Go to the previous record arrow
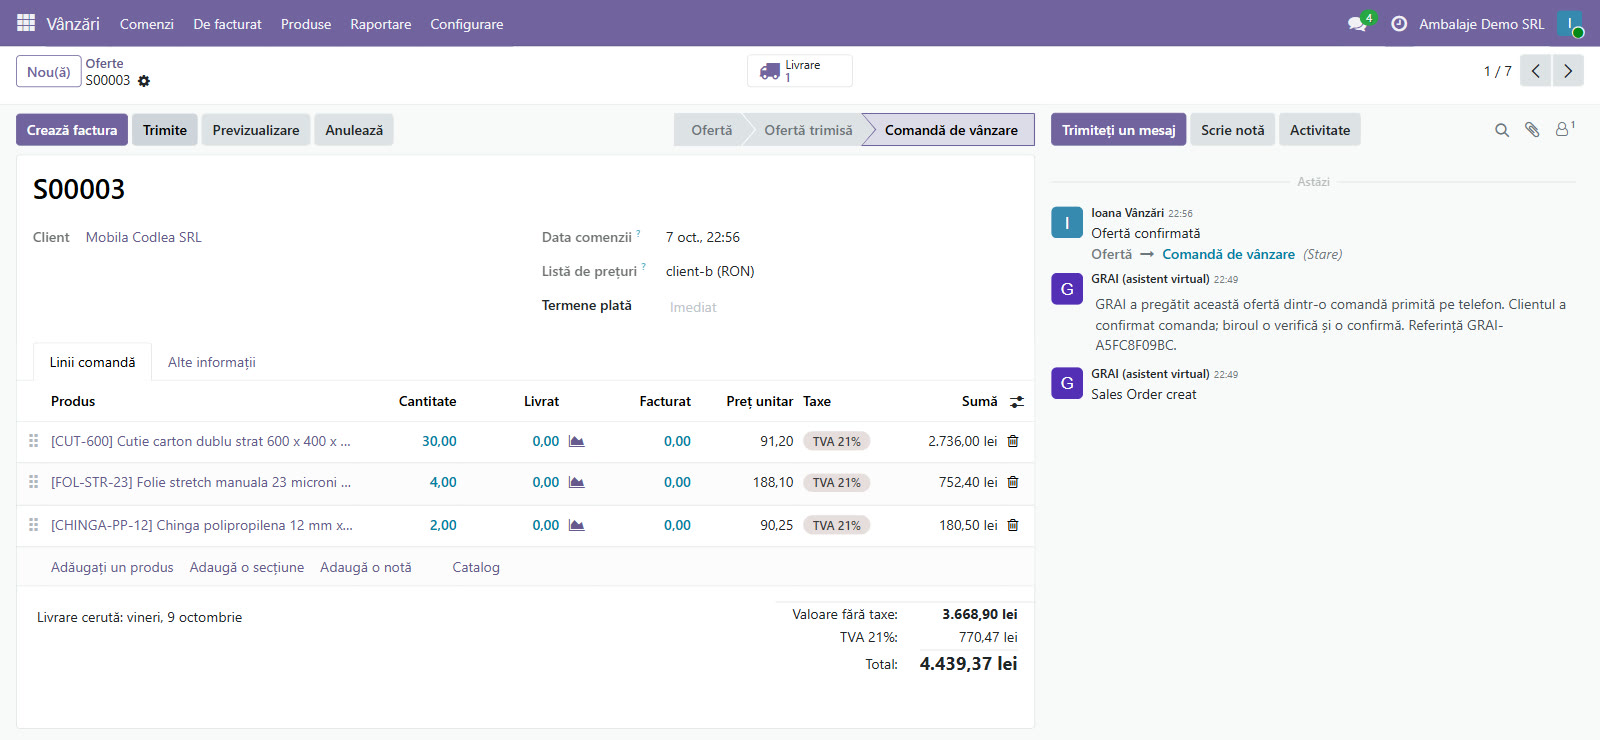The height and width of the screenshot is (740, 1600). click(x=1535, y=71)
